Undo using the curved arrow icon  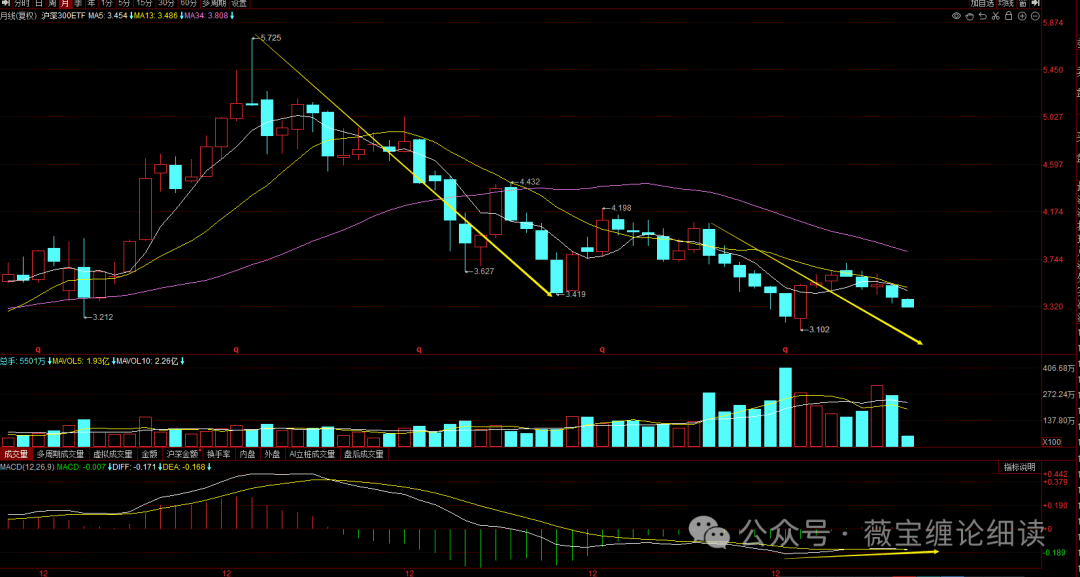tap(982, 16)
